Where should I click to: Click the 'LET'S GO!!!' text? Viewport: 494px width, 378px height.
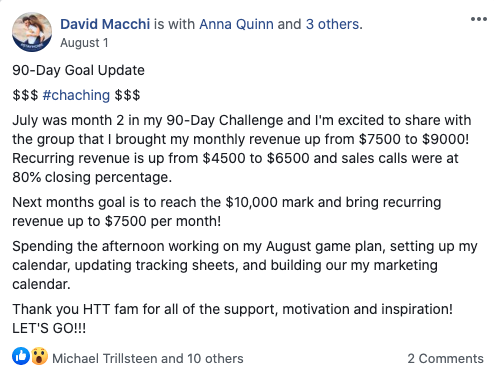point(49,329)
